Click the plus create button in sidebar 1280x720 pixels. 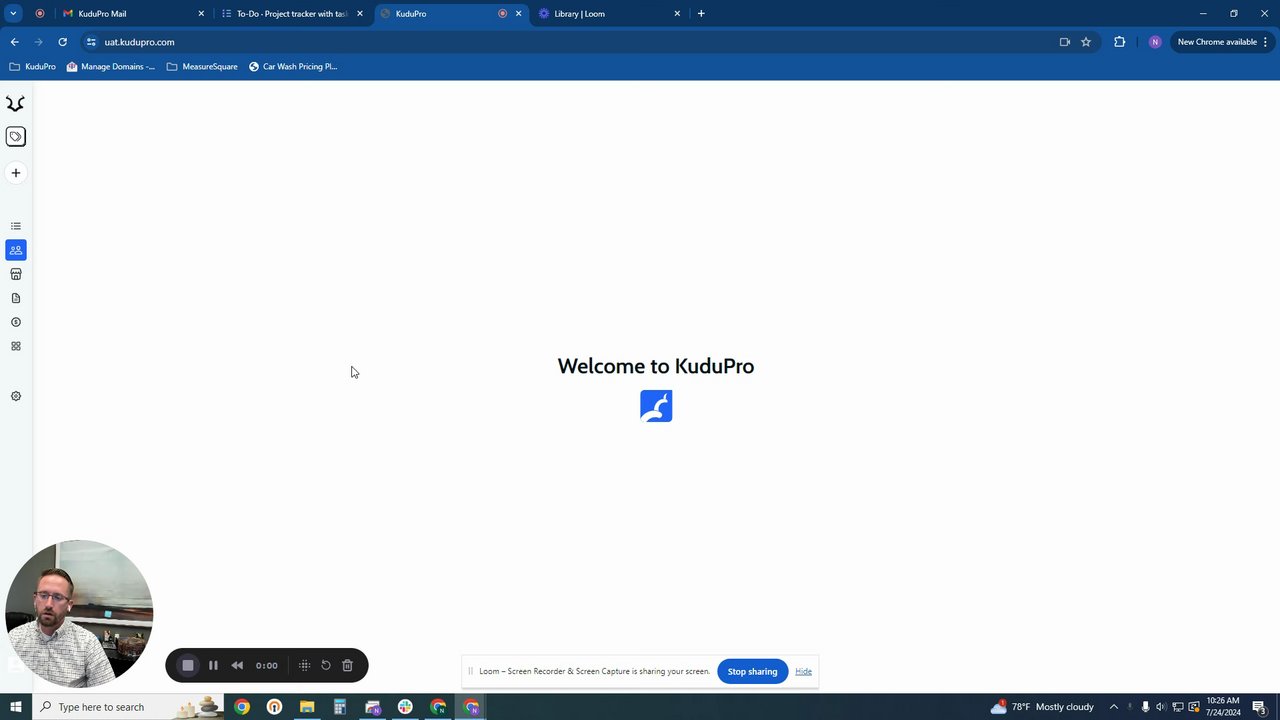pyautogui.click(x=15, y=173)
